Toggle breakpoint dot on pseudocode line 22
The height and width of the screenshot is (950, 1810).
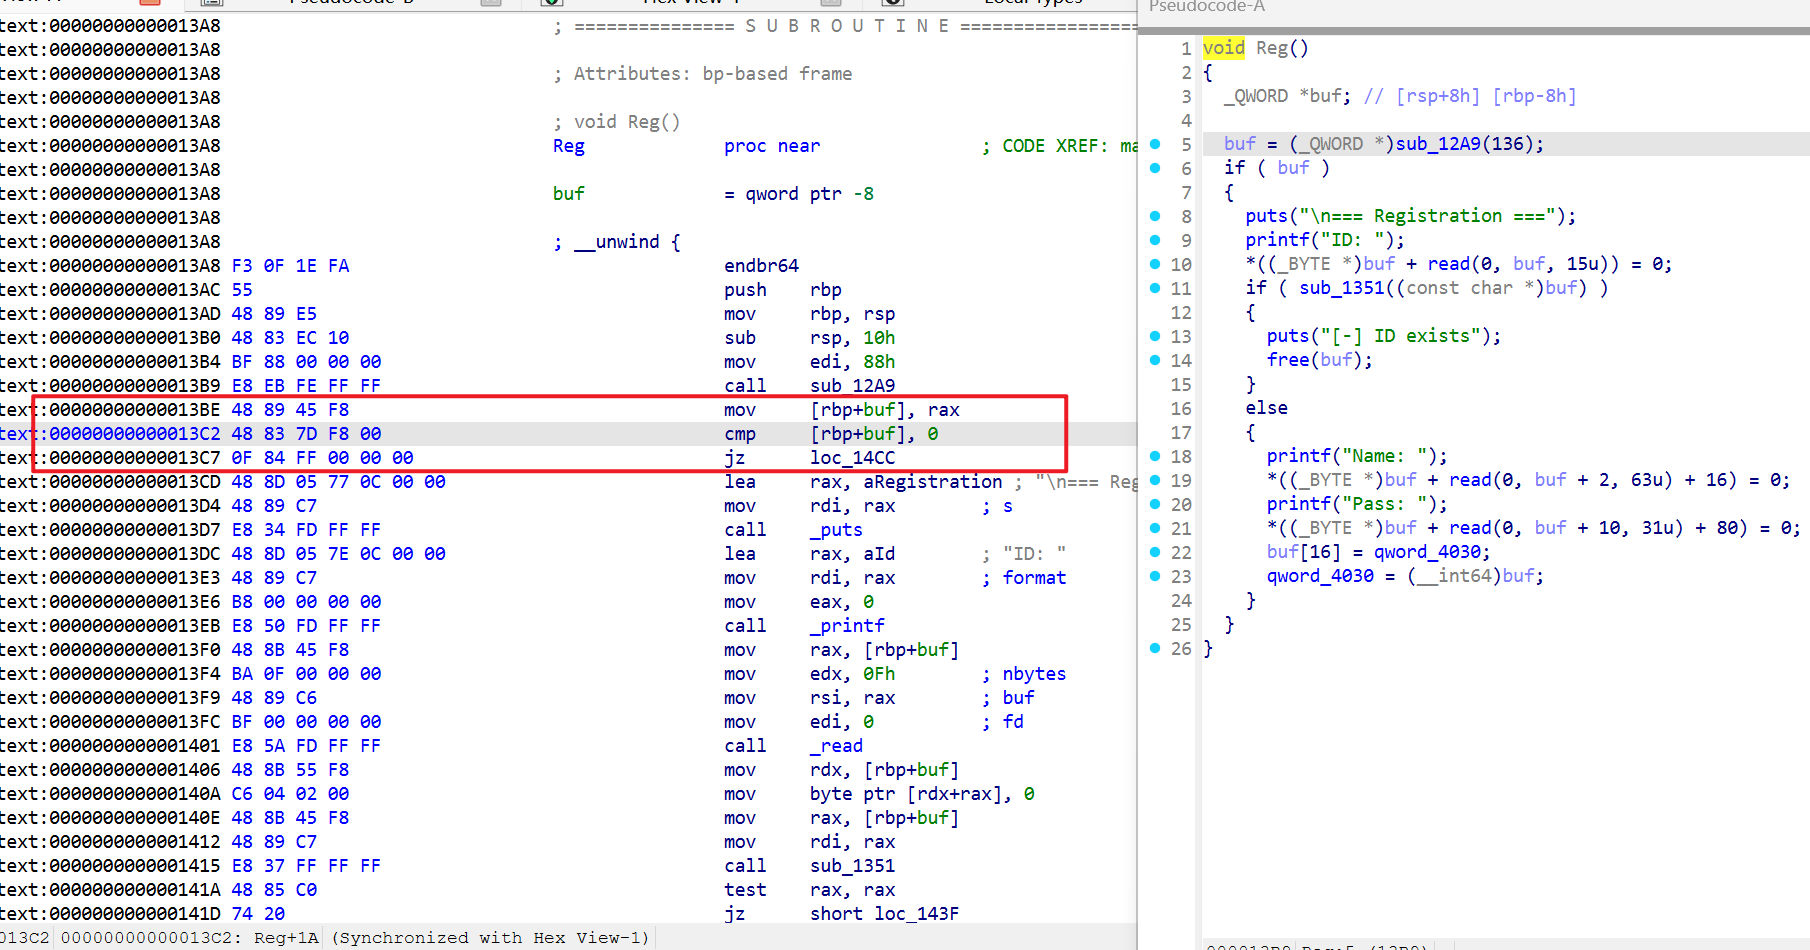click(1155, 552)
